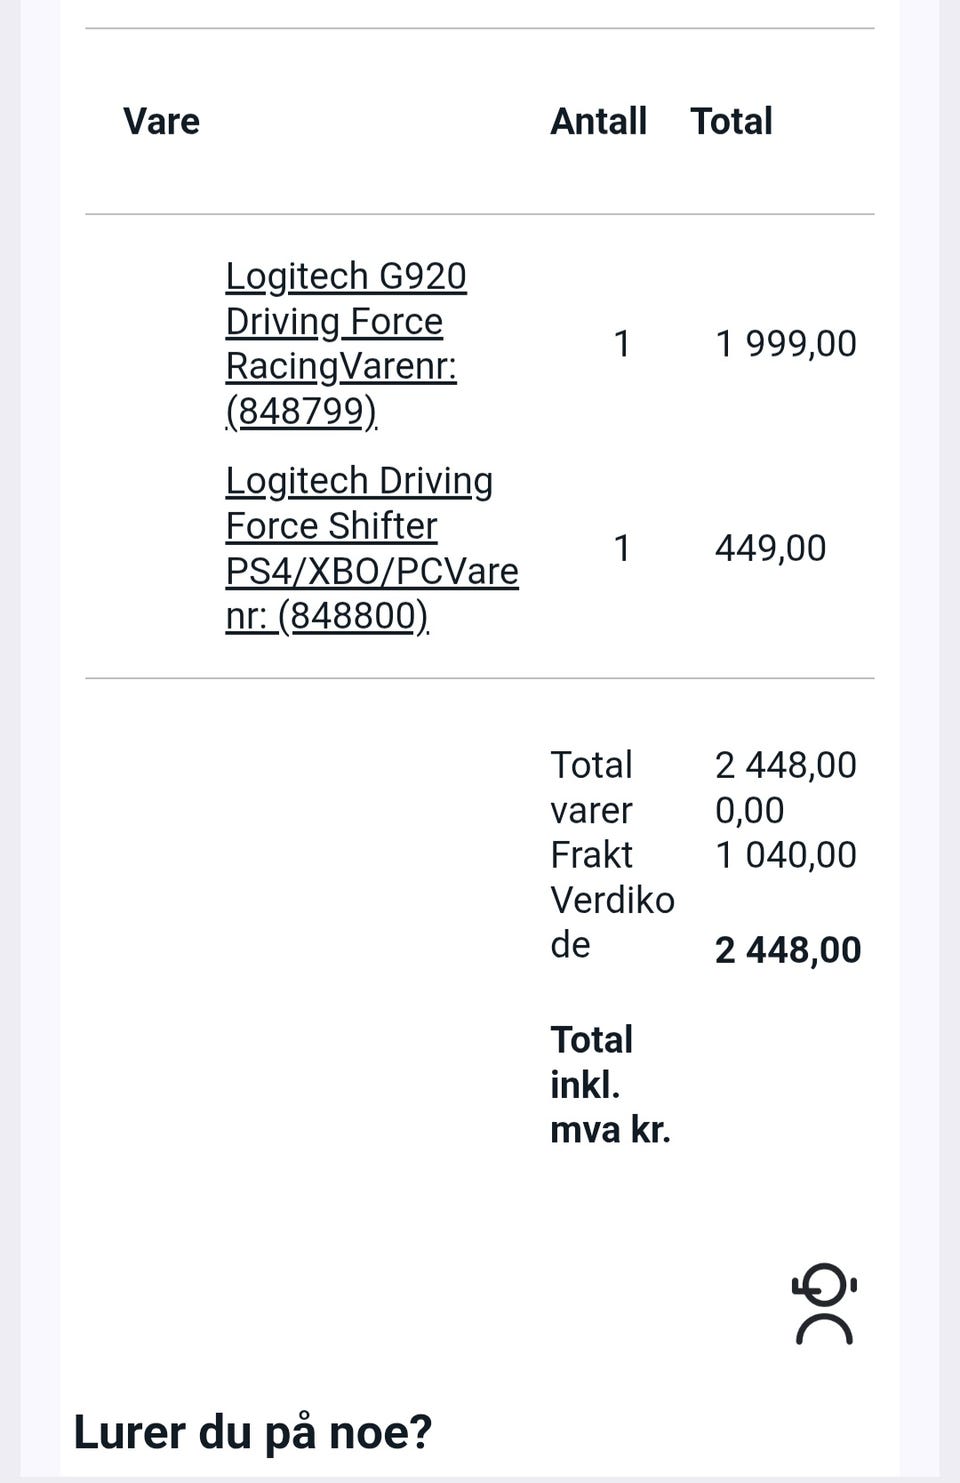Click the quantity of the Shifter row

click(x=622, y=548)
